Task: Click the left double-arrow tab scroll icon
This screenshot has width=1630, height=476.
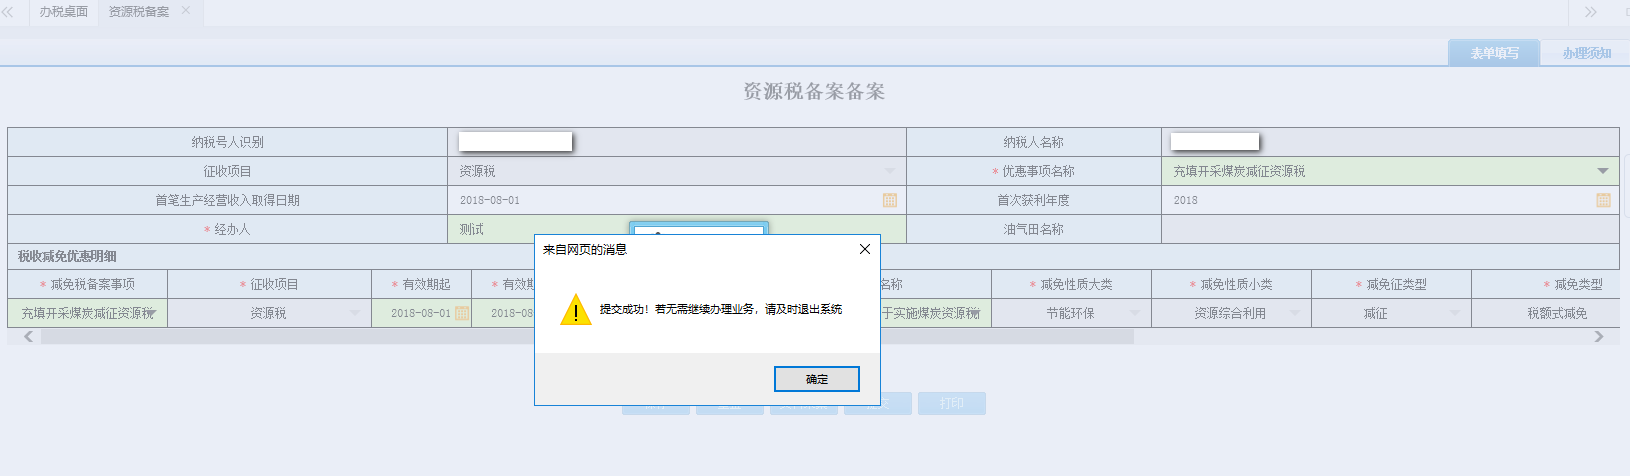Action: [8, 12]
